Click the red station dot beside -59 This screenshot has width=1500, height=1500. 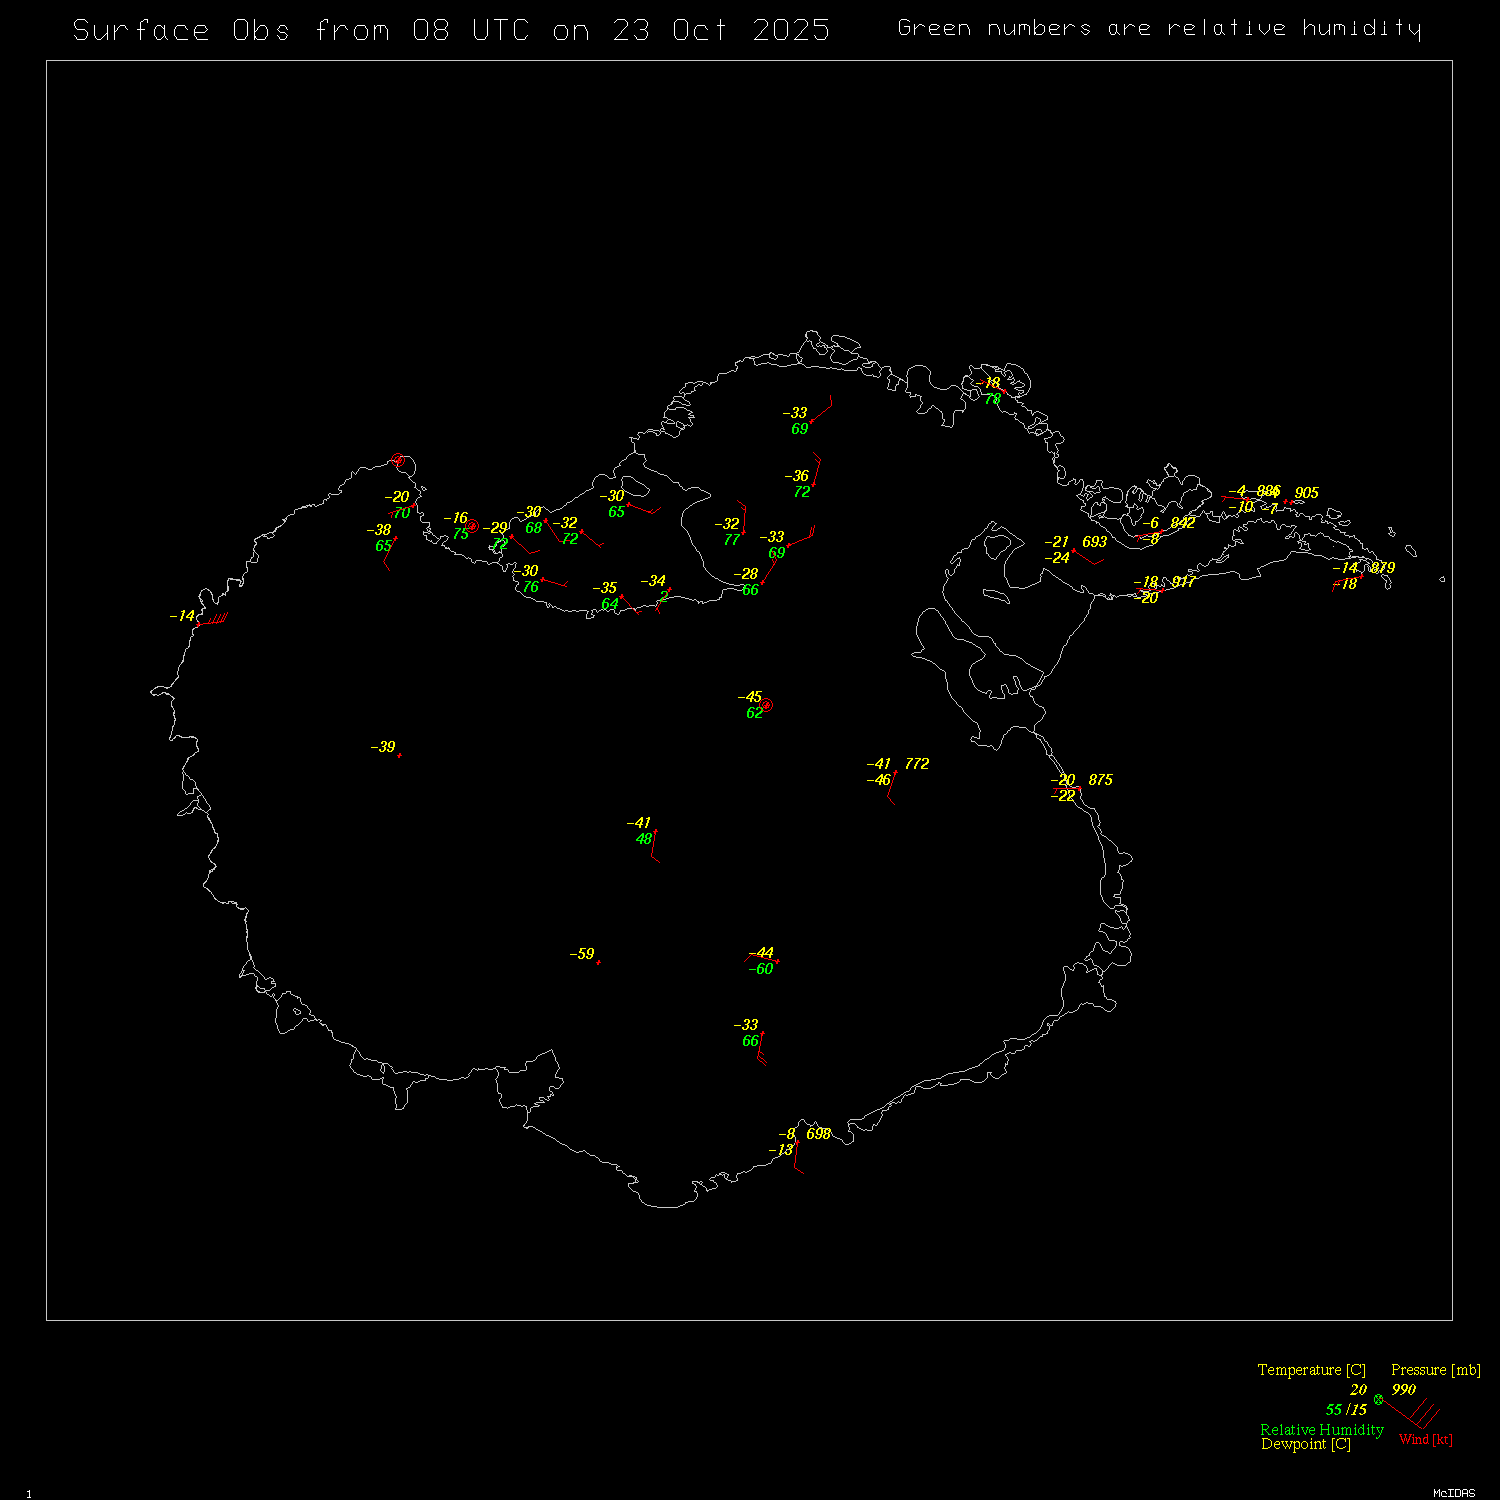pyautogui.click(x=598, y=962)
